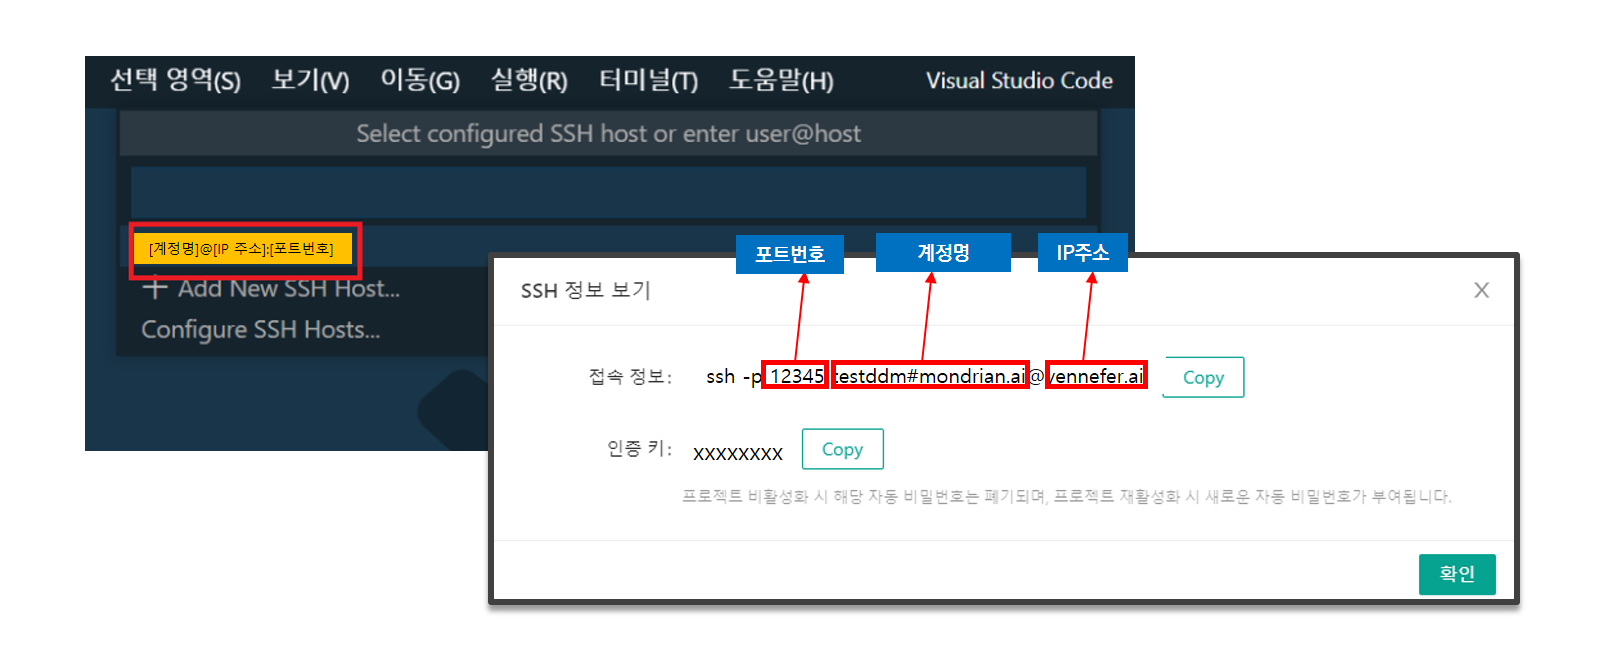Viewport: 1611px width, 656px height.
Task: Click the 포트번호 blue label
Action: pos(790,254)
